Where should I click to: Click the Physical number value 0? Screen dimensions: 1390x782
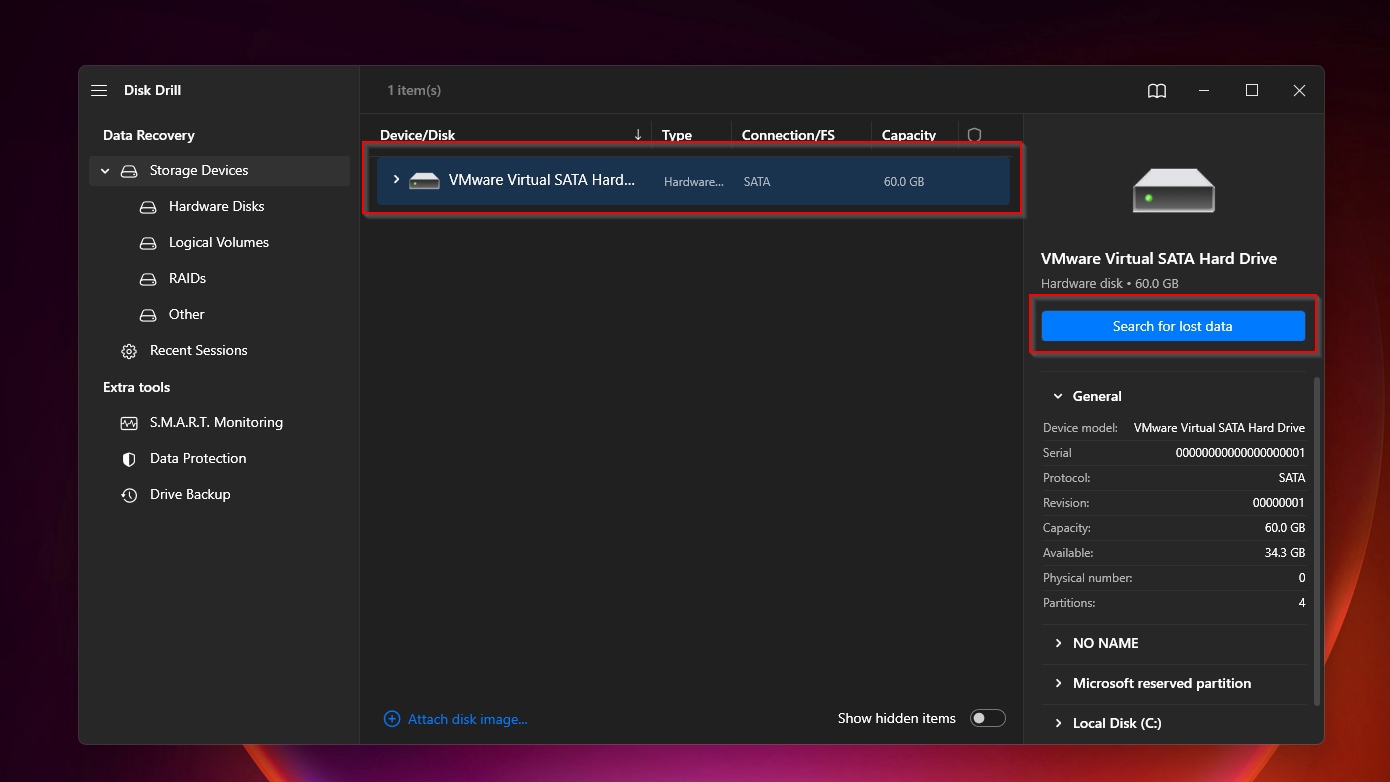(x=1302, y=578)
